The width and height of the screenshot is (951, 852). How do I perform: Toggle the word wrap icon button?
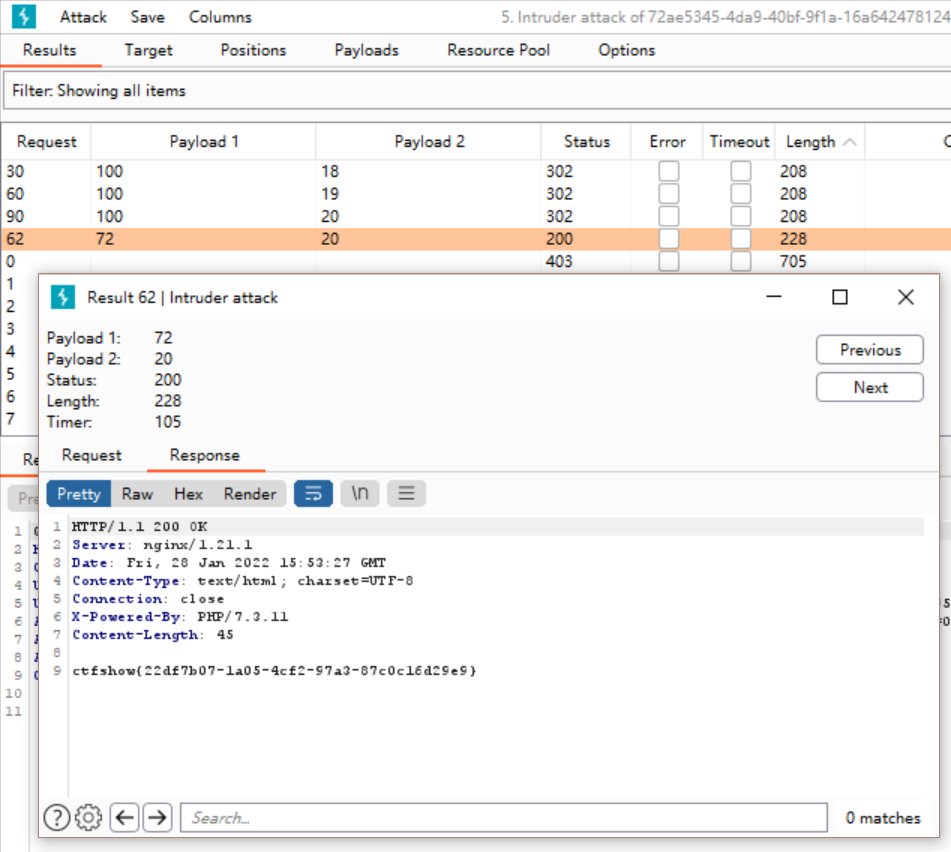[313, 494]
